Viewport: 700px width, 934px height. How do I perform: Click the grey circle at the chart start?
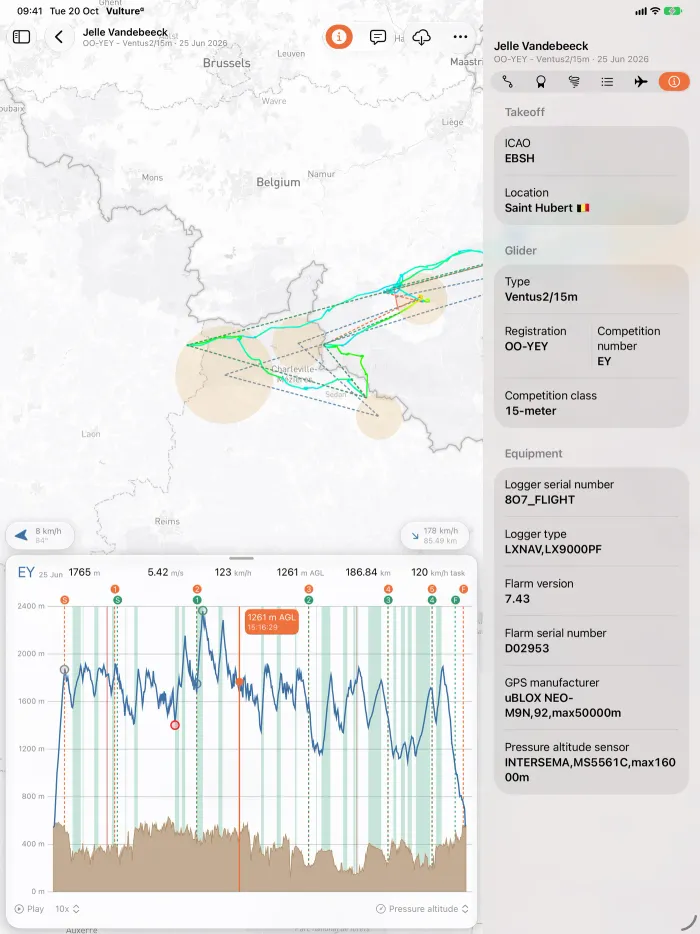point(64,670)
